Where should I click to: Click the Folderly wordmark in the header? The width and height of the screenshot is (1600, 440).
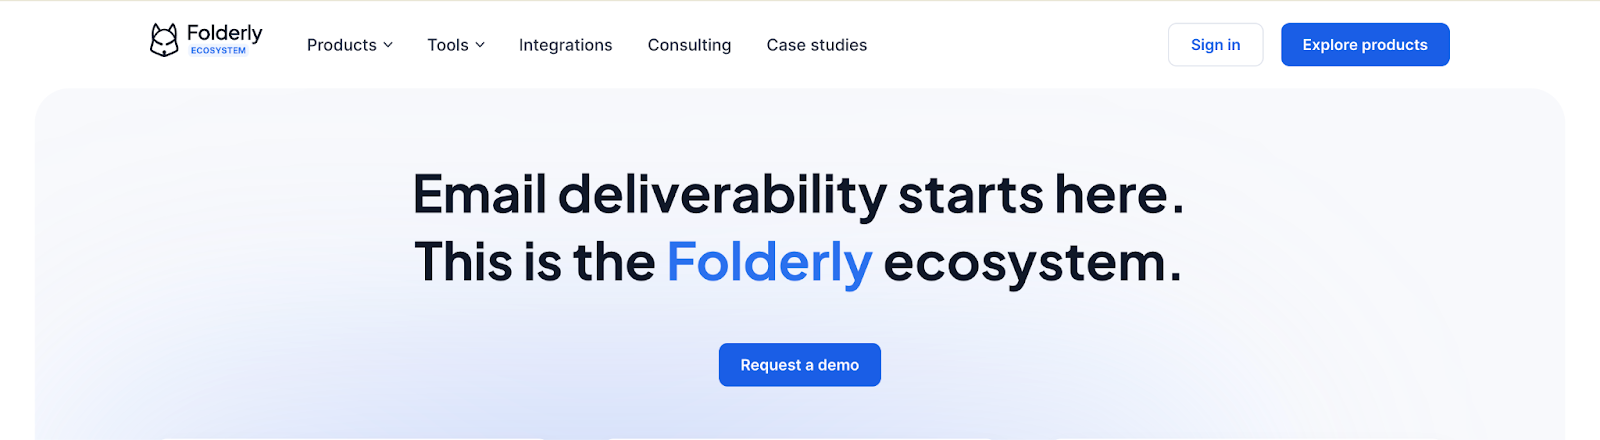click(x=225, y=33)
